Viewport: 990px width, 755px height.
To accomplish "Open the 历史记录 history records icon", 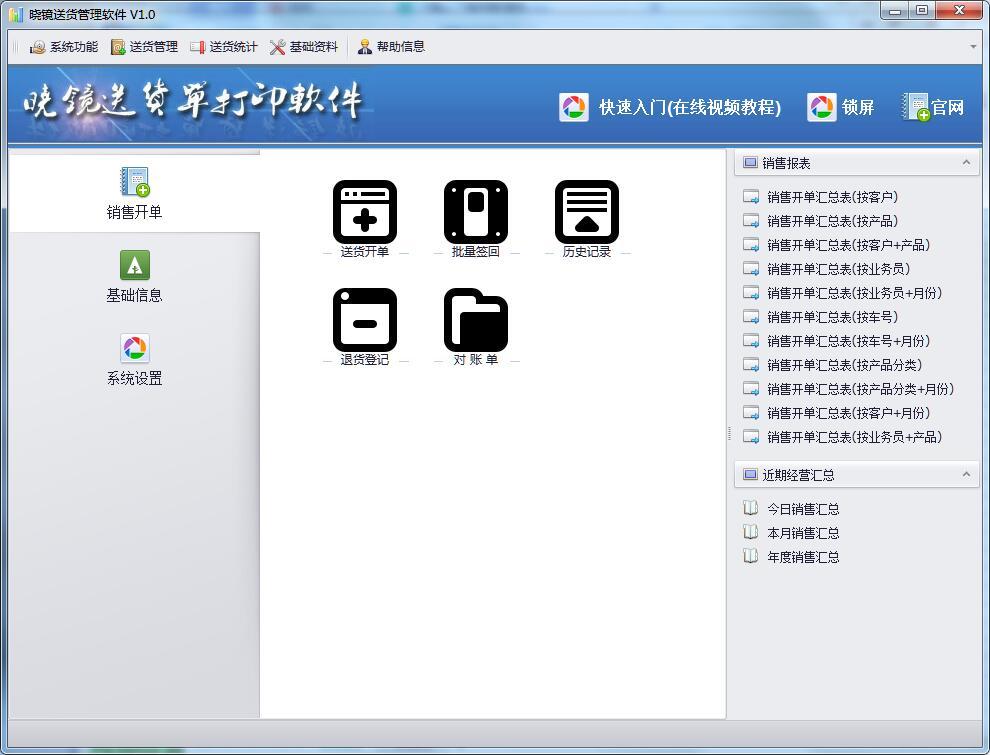I will (x=587, y=212).
